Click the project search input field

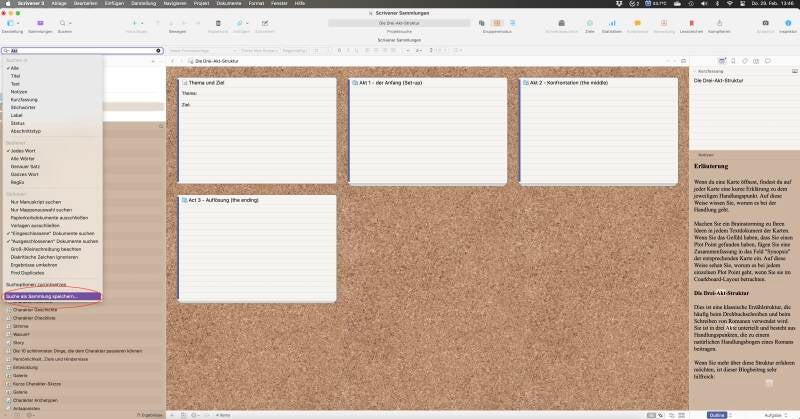tap(83, 51)
